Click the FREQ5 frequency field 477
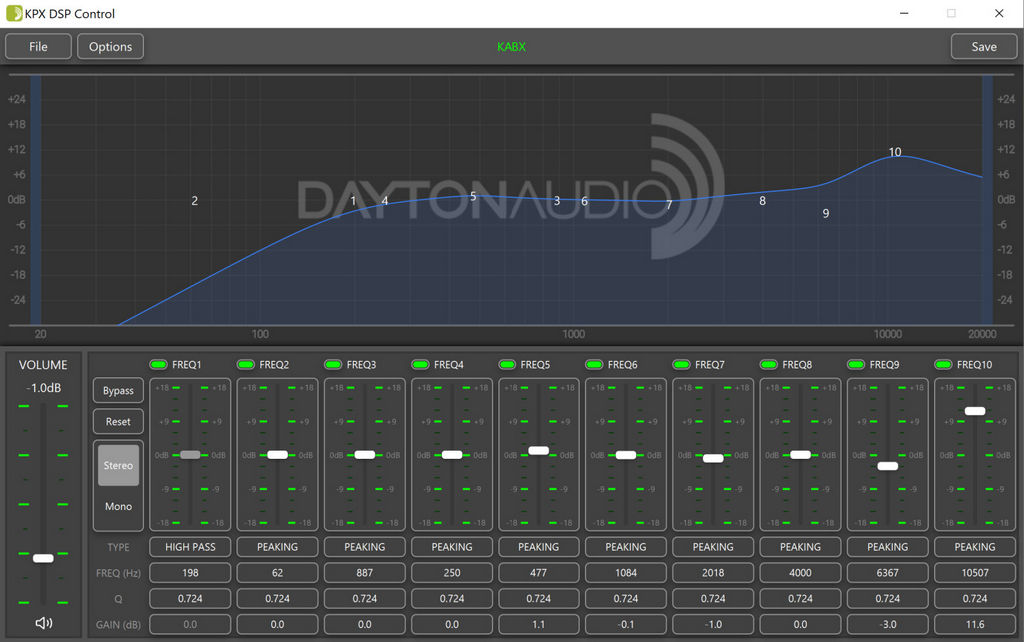Screen dimensions: 1024x642 (x=539, y=573)
